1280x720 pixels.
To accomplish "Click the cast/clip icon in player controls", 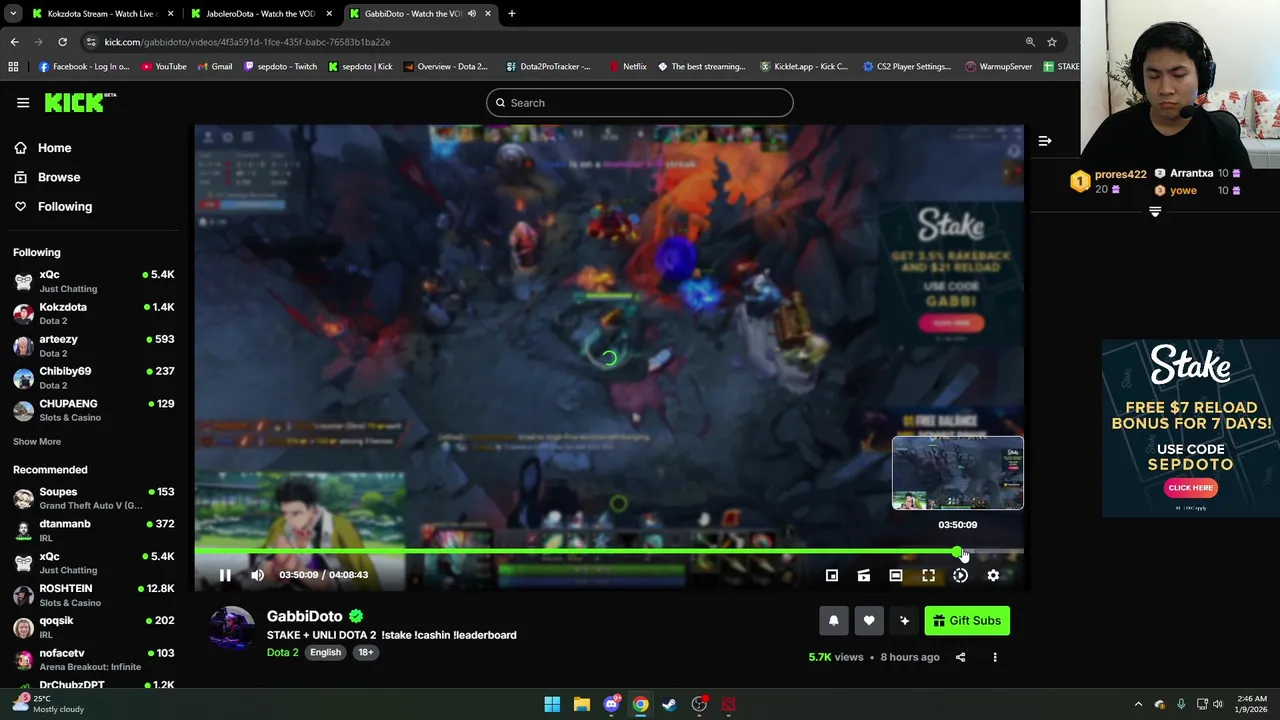I will pyautogui.click(x=864, y=575).
